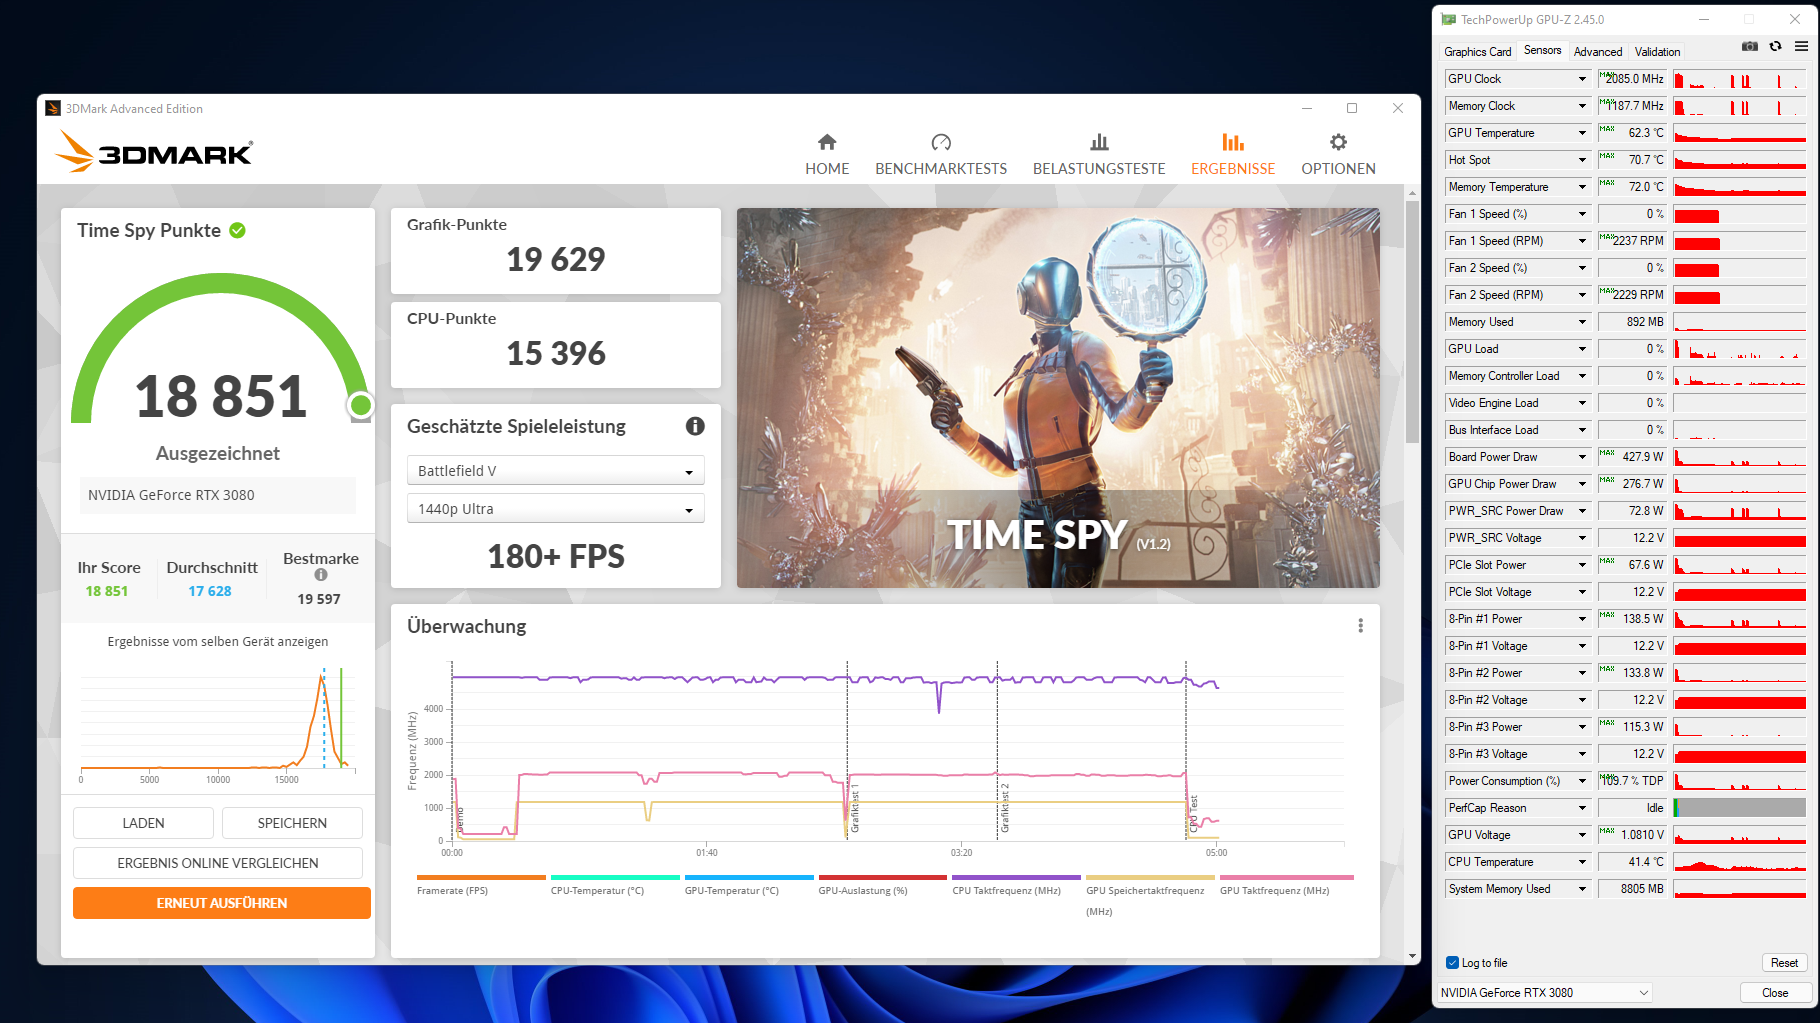
Task: Open the NVIDIA GeForce RTX 3080 GPU selector
Action: pos(1544,993)
